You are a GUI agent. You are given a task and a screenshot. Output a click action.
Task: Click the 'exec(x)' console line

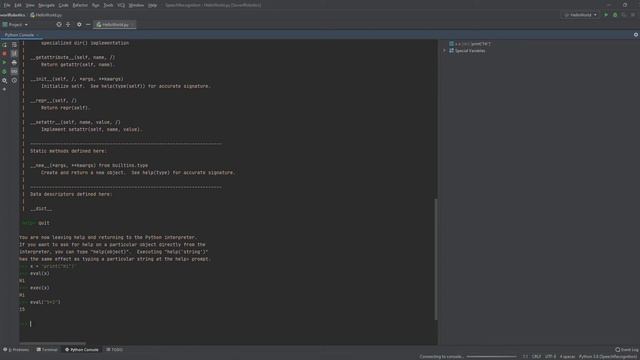(x=40, y=288)
